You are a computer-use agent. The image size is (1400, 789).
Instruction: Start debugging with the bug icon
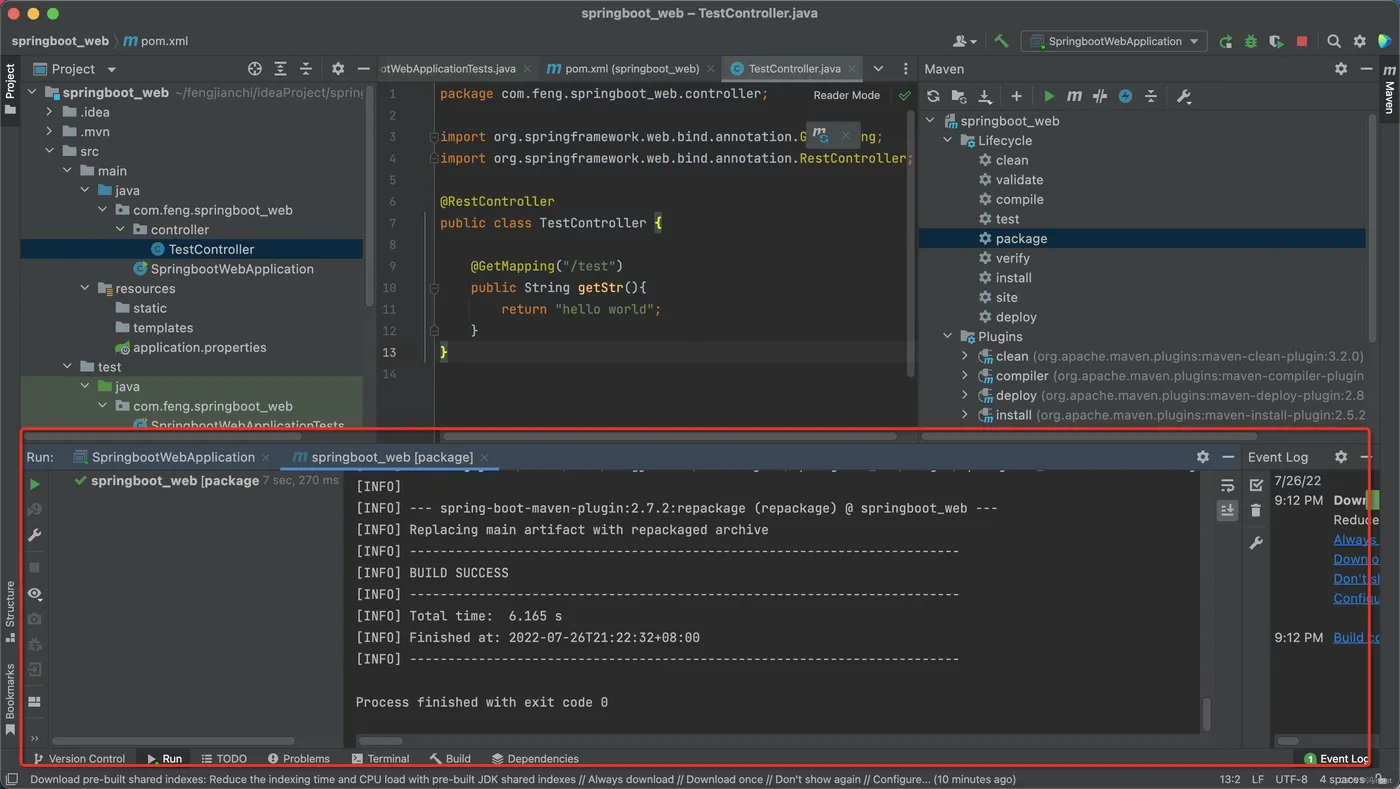click(x=1251, y=41)
